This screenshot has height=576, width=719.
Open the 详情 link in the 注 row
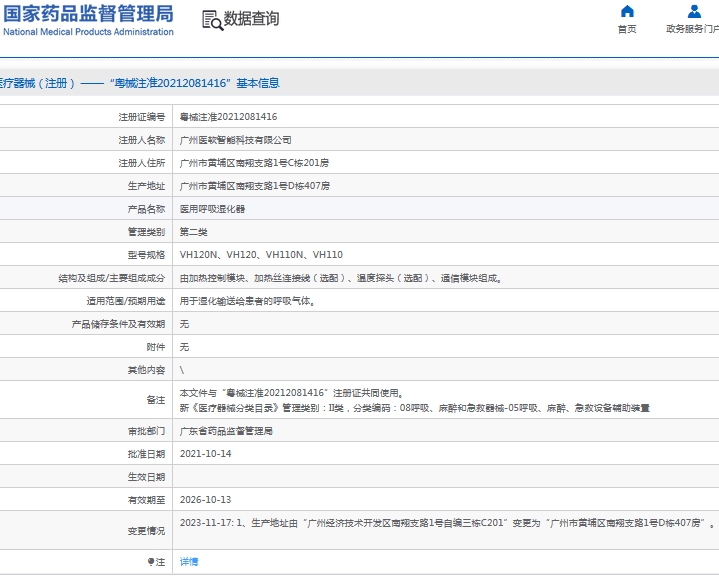click(189, 562)
